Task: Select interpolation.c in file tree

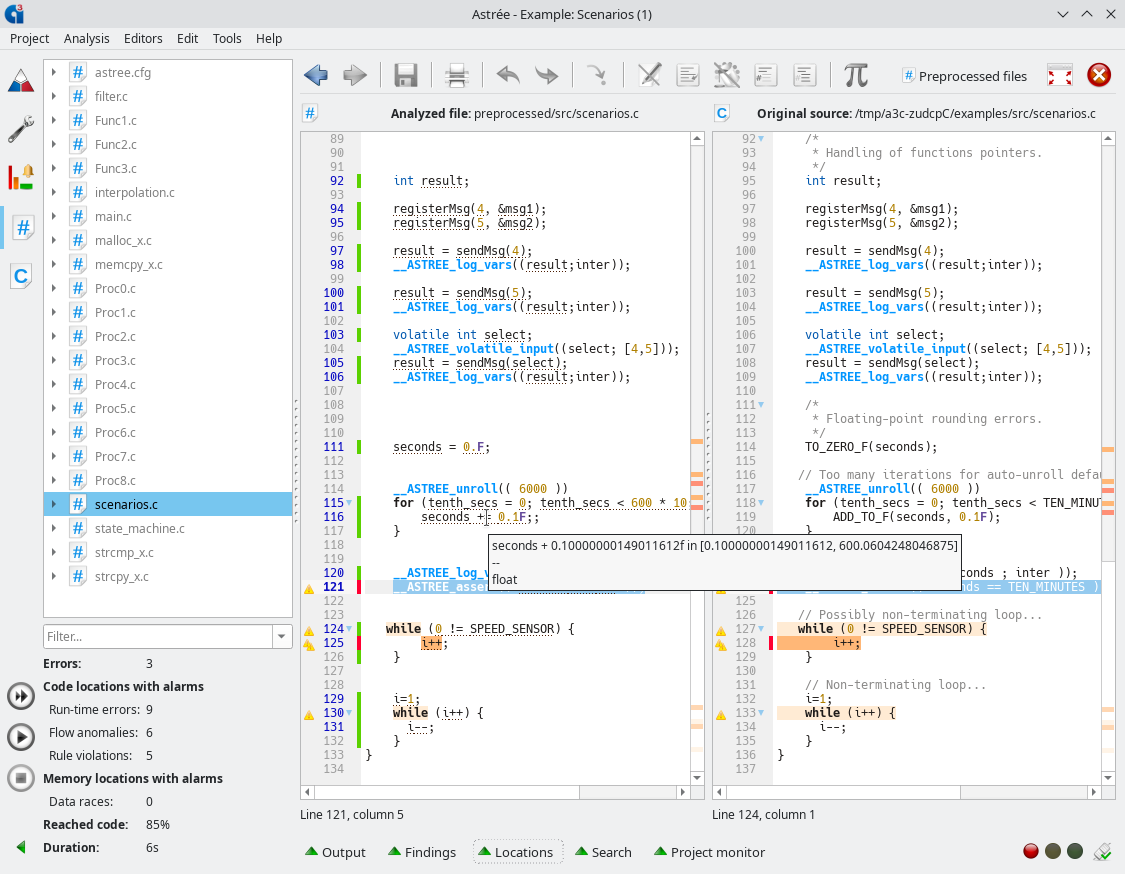Action: coord(134,192)
